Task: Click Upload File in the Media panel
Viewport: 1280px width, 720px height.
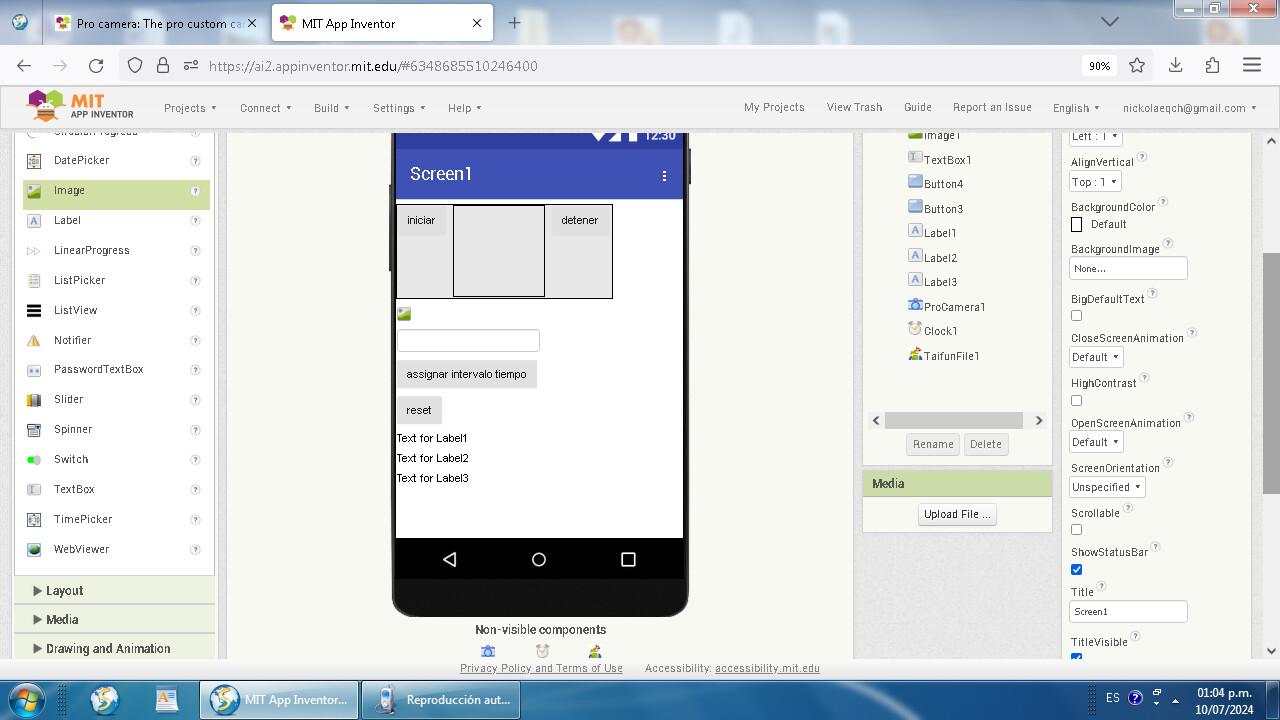Action: coord(956,514)
